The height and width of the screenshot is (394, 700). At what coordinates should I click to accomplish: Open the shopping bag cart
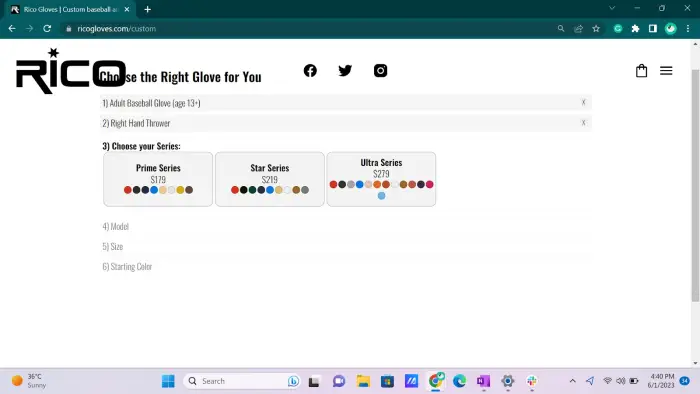click(x=641, y=71)
